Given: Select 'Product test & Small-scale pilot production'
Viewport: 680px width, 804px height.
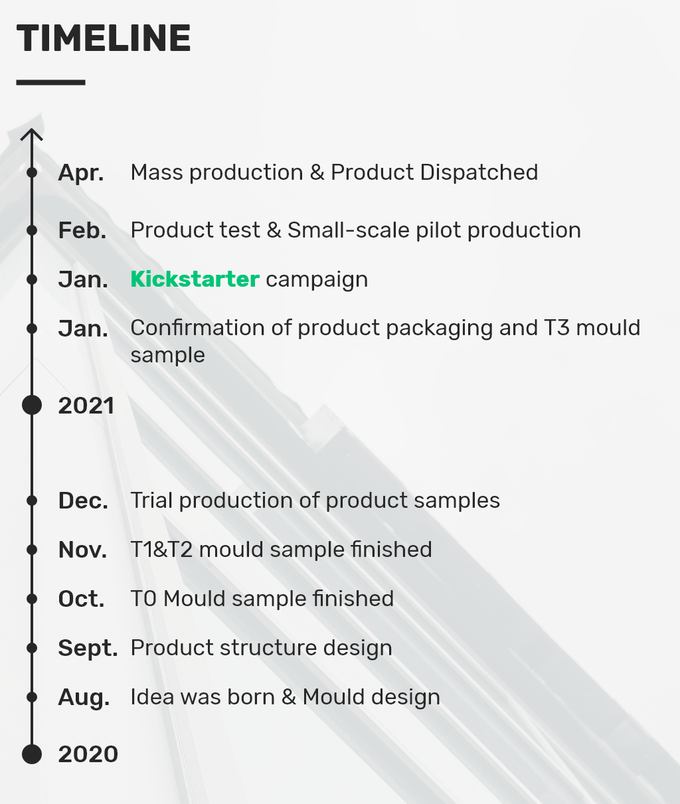Looking at the screenshot, I should pos(355,230).
